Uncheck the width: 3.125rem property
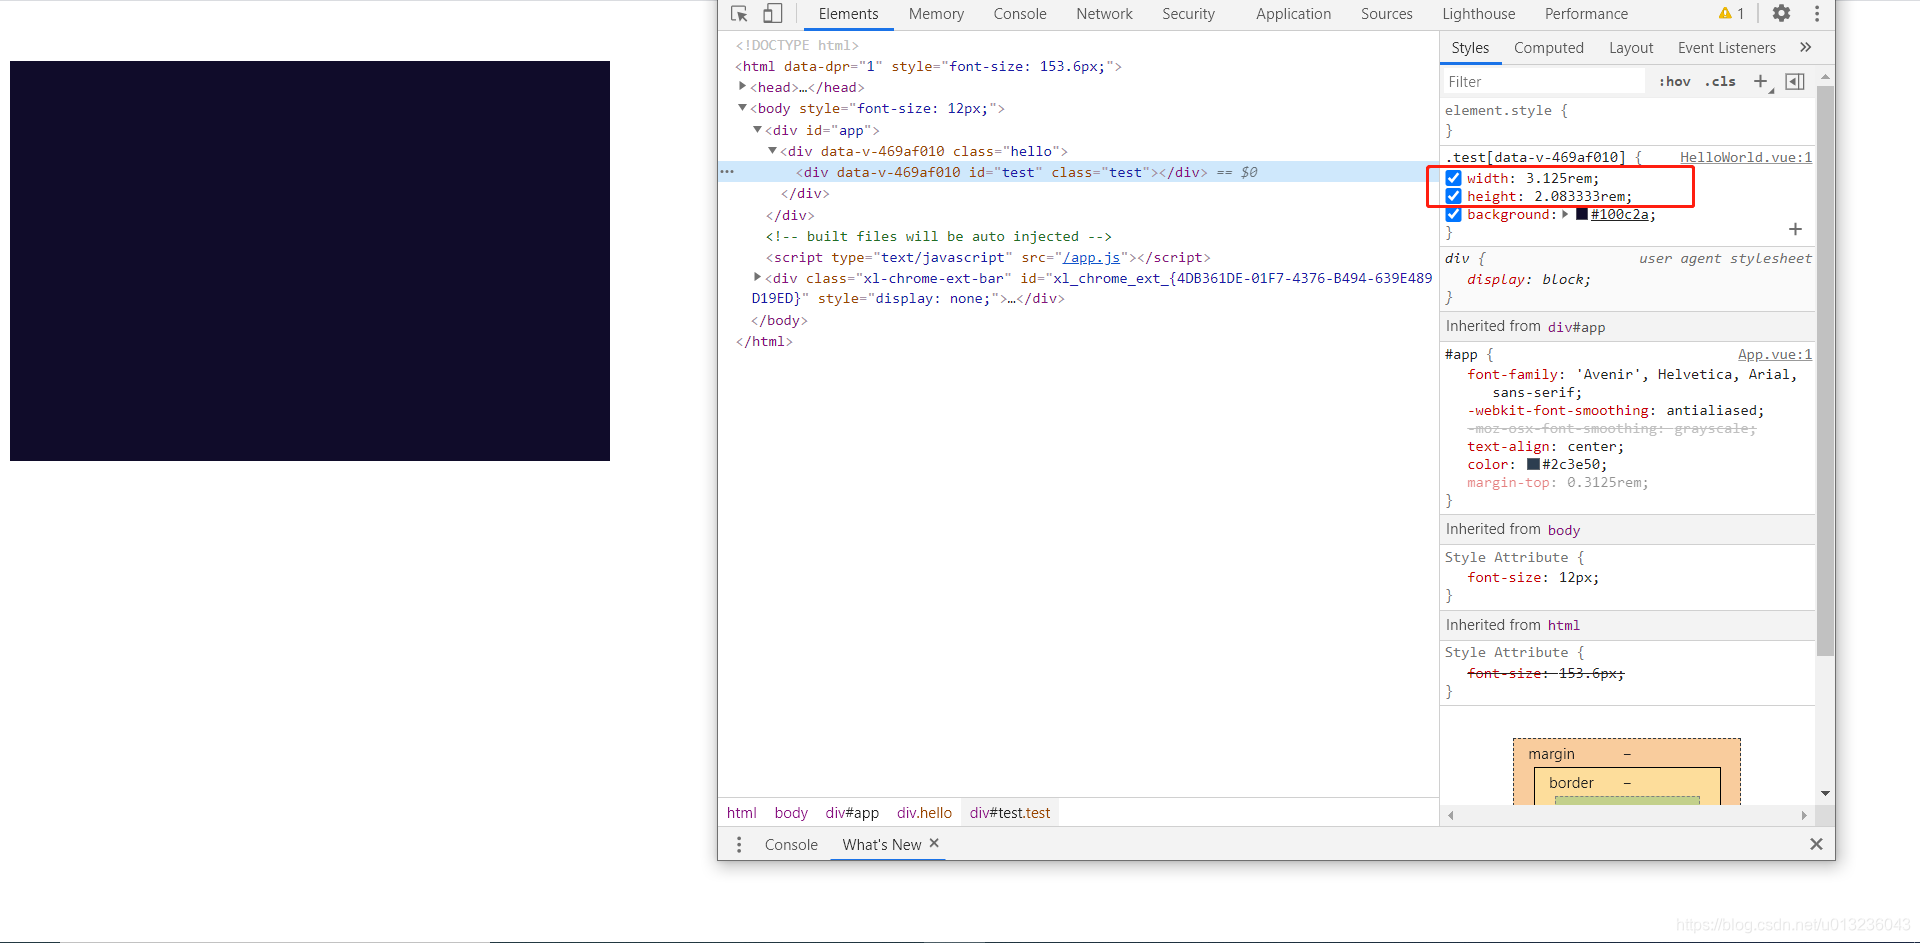 [x=1453, y=177]
